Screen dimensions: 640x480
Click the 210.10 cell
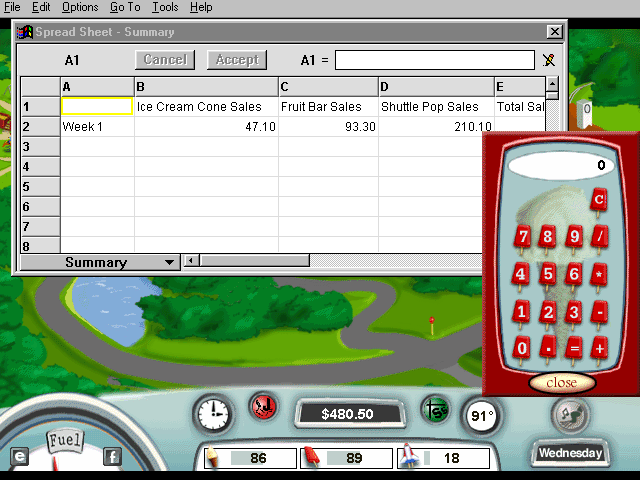coord(436,127)
